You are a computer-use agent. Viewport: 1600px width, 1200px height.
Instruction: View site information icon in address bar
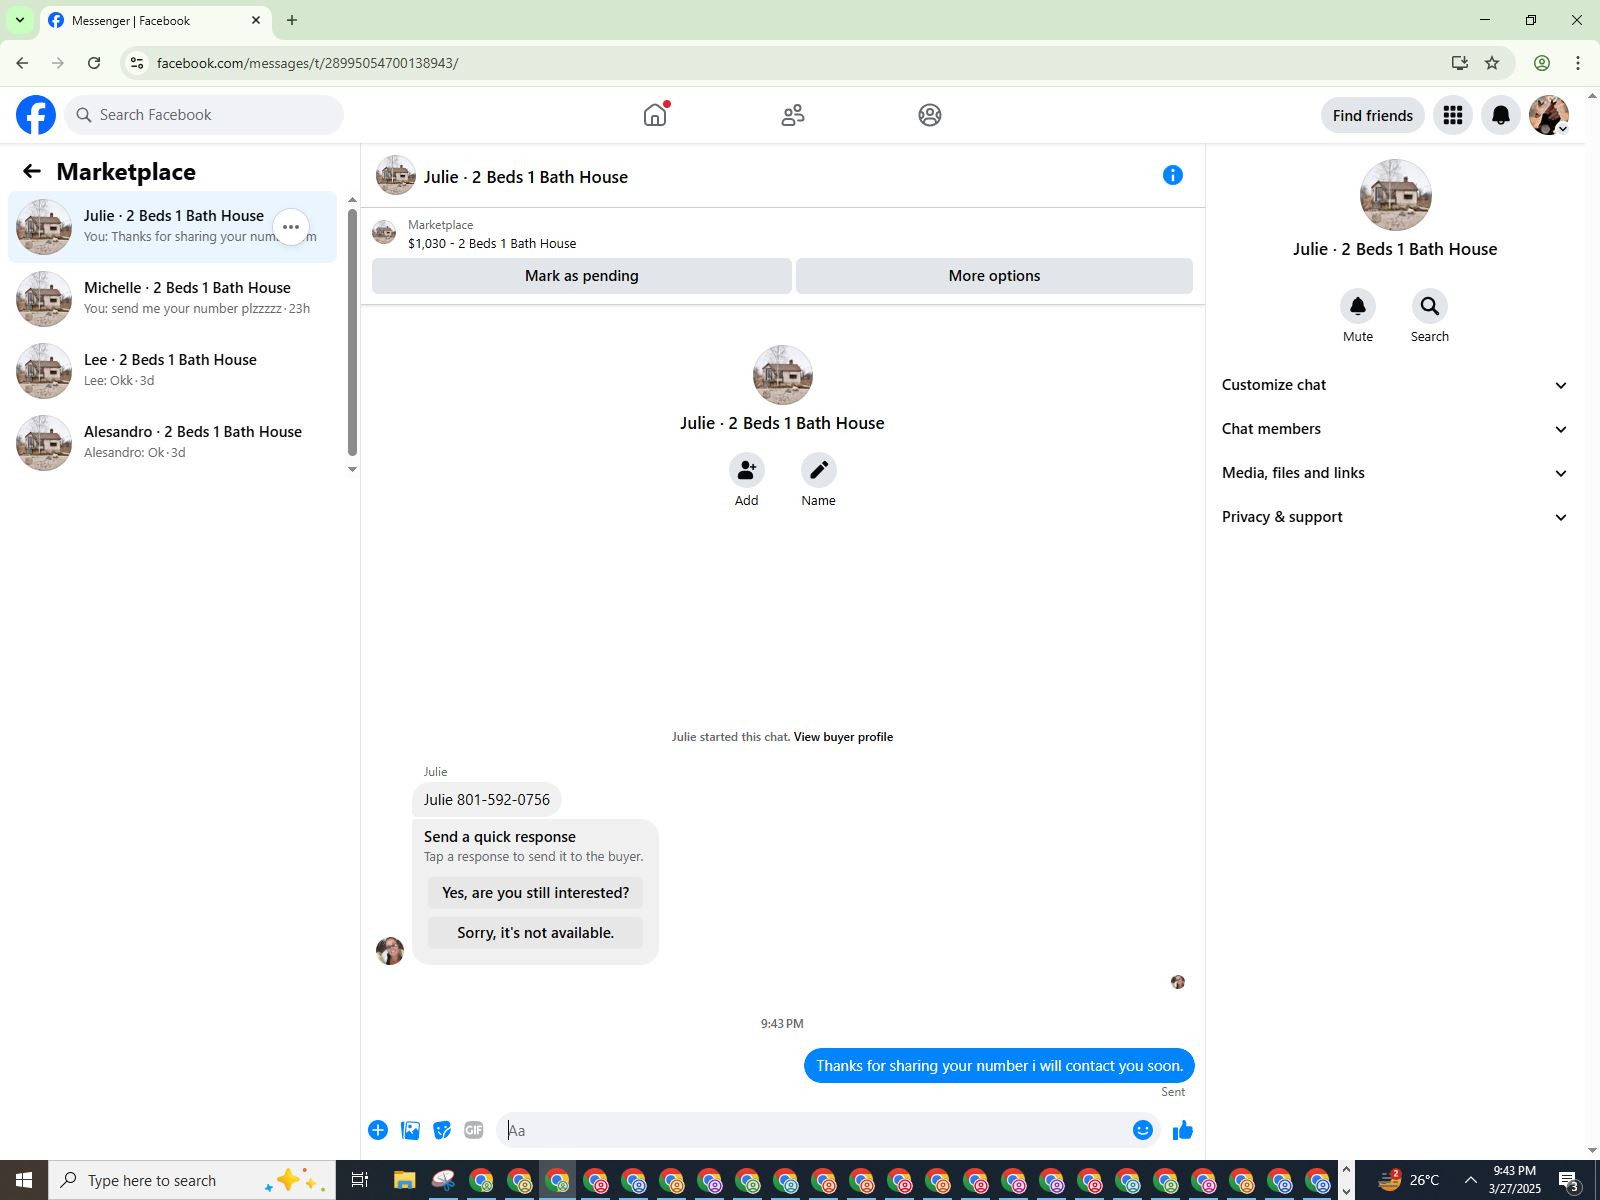click(x=137, y=63)
